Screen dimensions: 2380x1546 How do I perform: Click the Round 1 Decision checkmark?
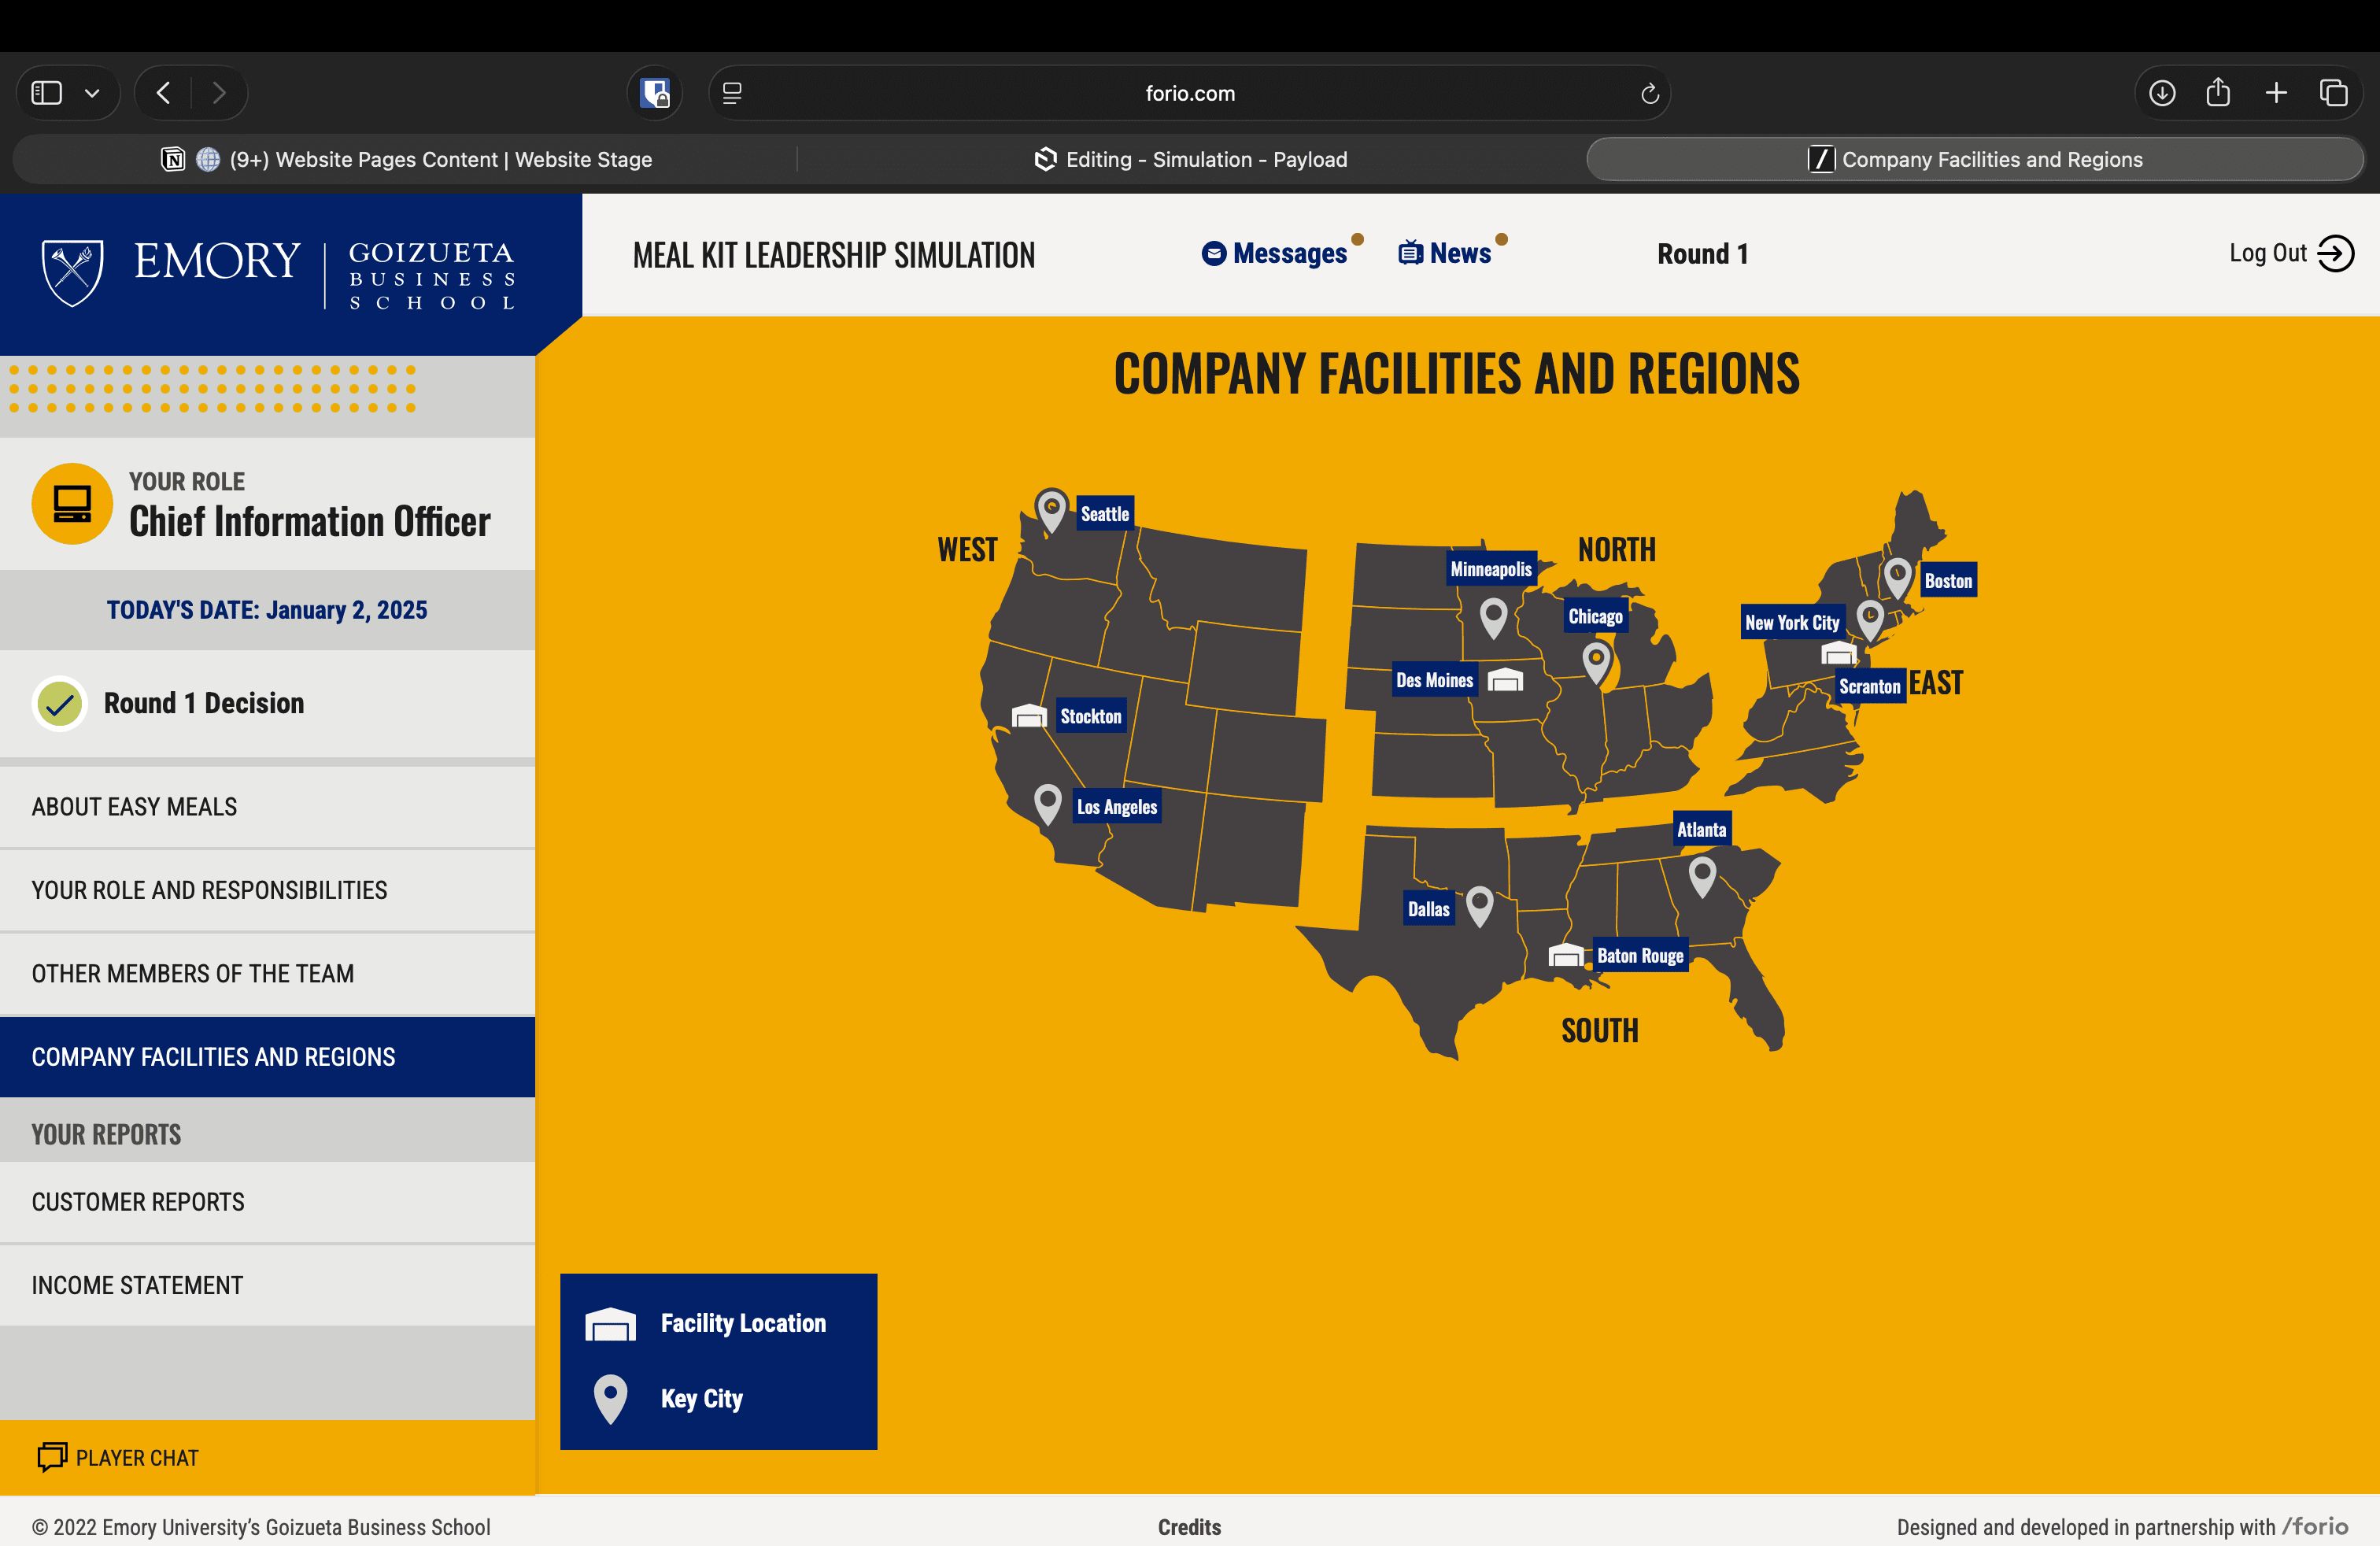tap(60, 703)
